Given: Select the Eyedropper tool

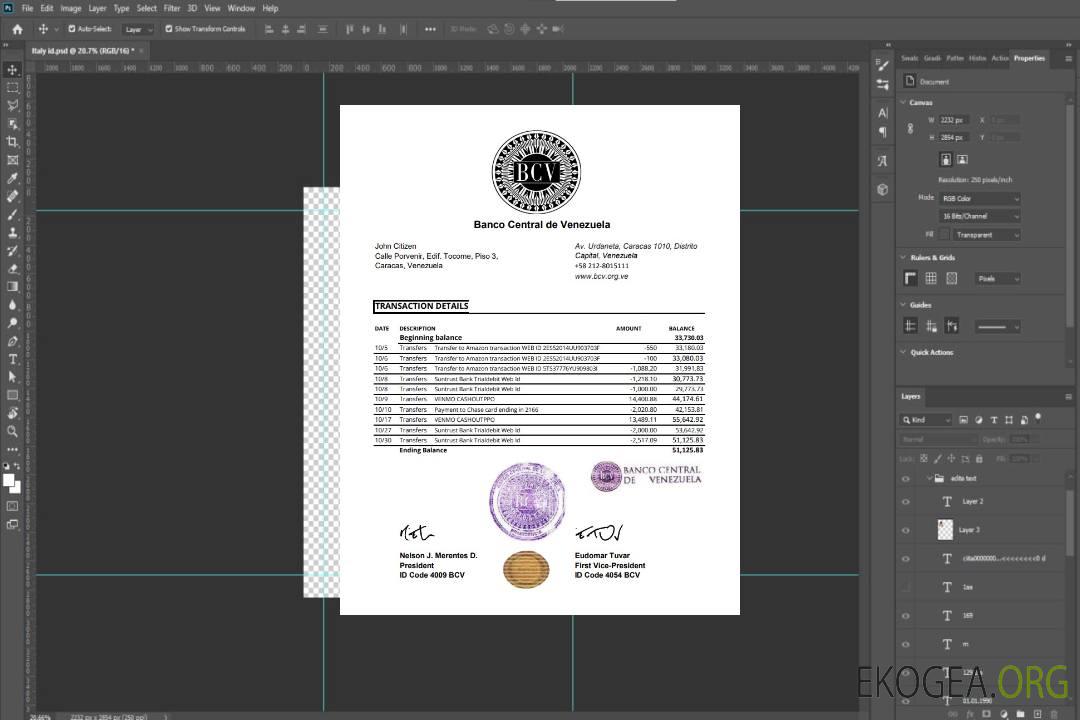Looking at the screenshot, I should [x=12, y=178].
